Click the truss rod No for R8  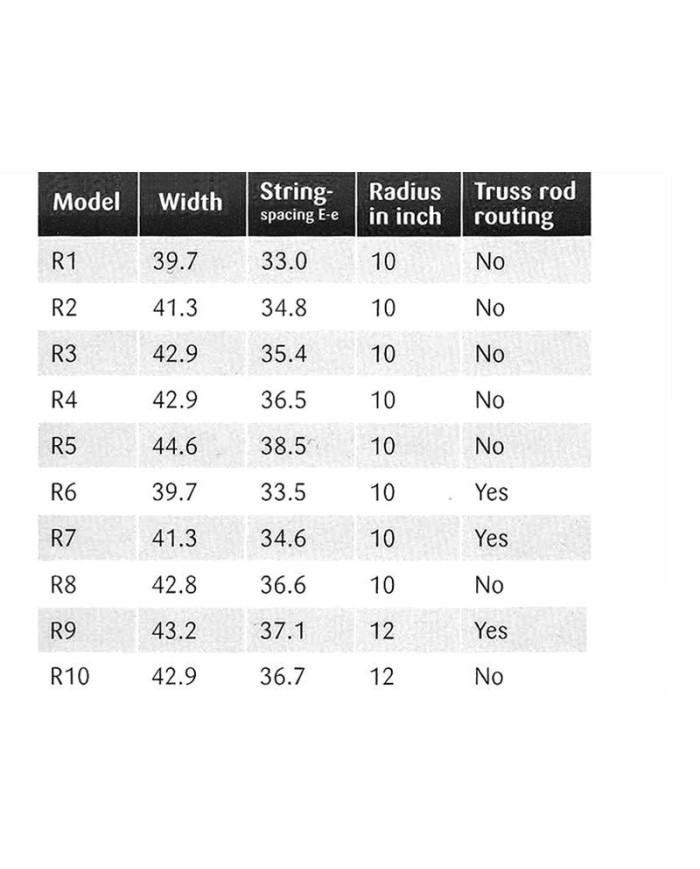click(489, 585)
